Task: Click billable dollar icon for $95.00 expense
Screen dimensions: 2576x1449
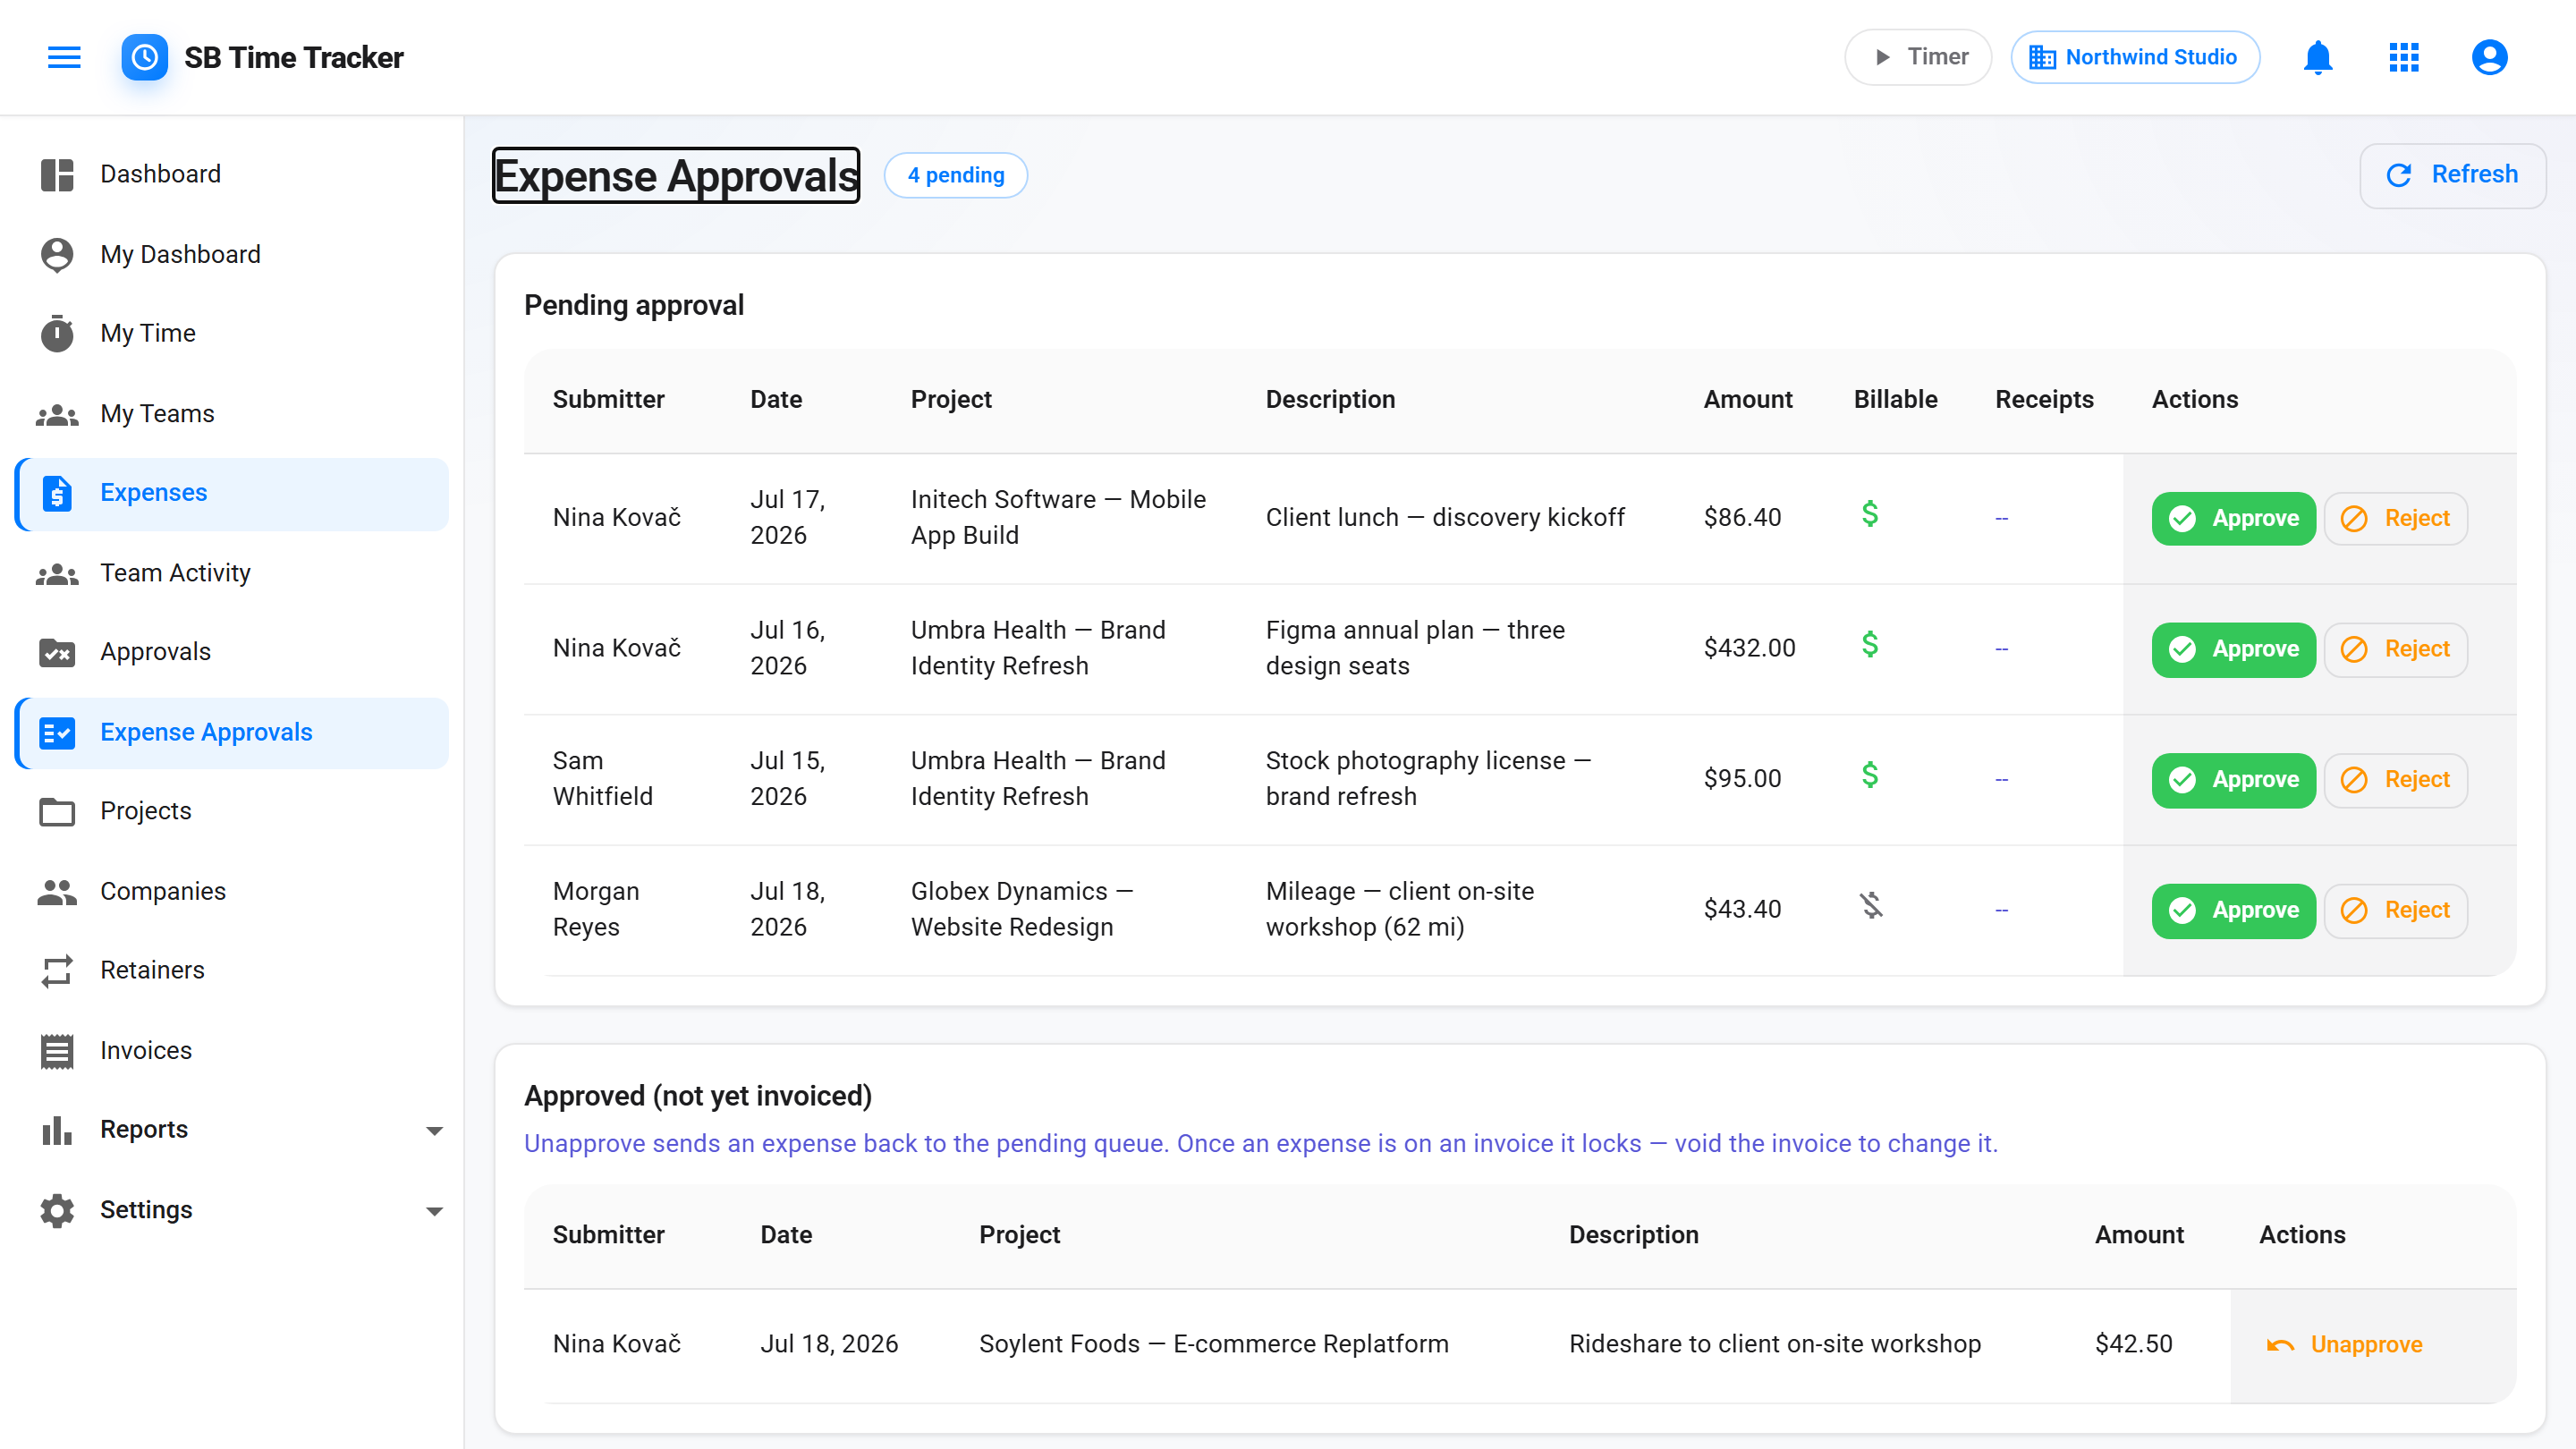Action: pos(1870,775)
